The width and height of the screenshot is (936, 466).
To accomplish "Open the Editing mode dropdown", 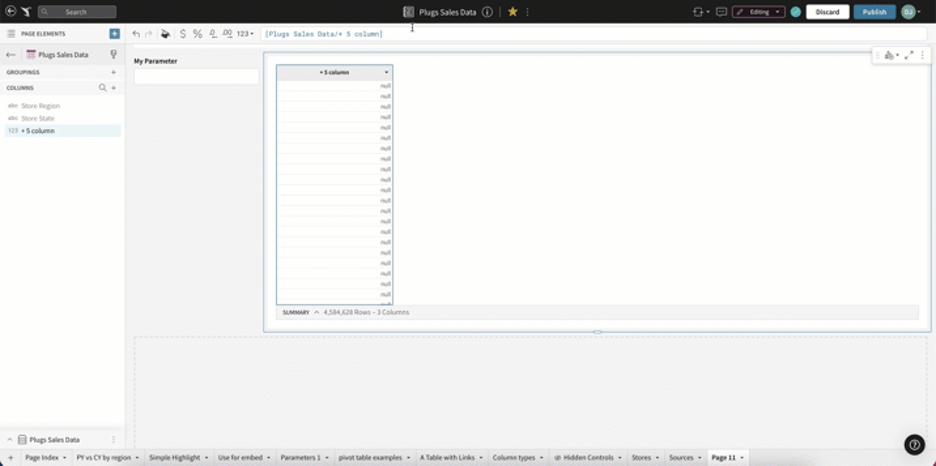I will (758, 12).
